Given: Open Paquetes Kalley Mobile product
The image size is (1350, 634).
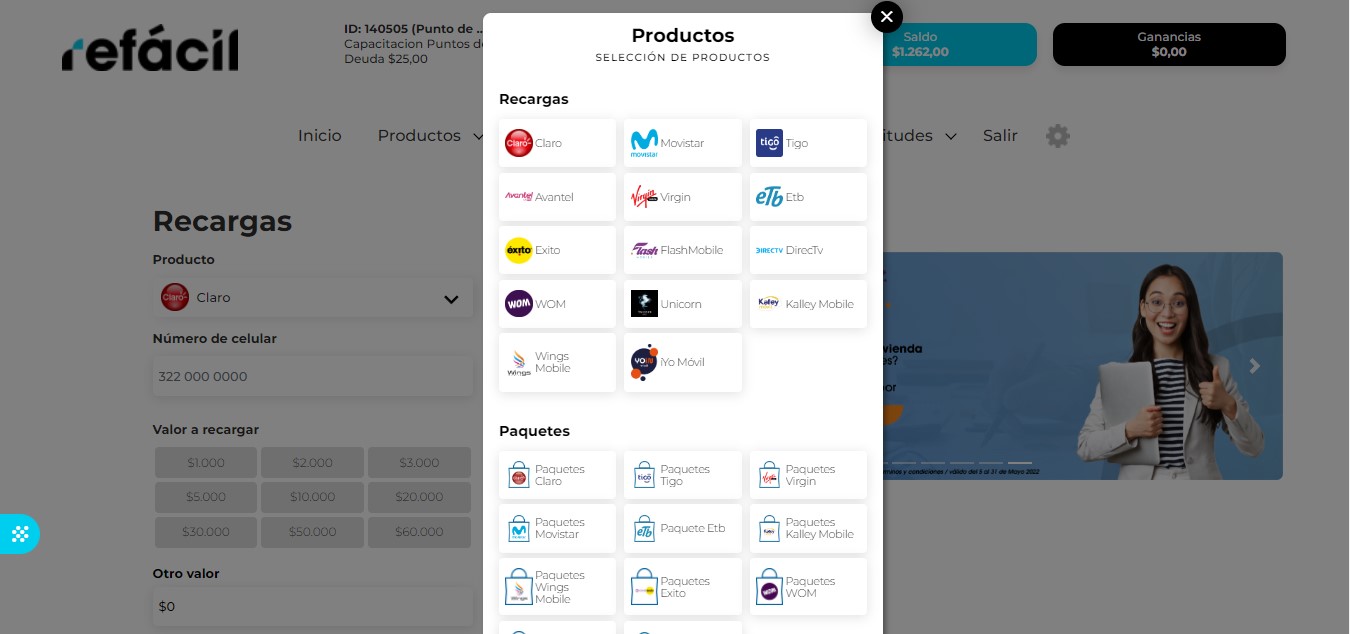Looking at the screenshot, I should (808, 528).
